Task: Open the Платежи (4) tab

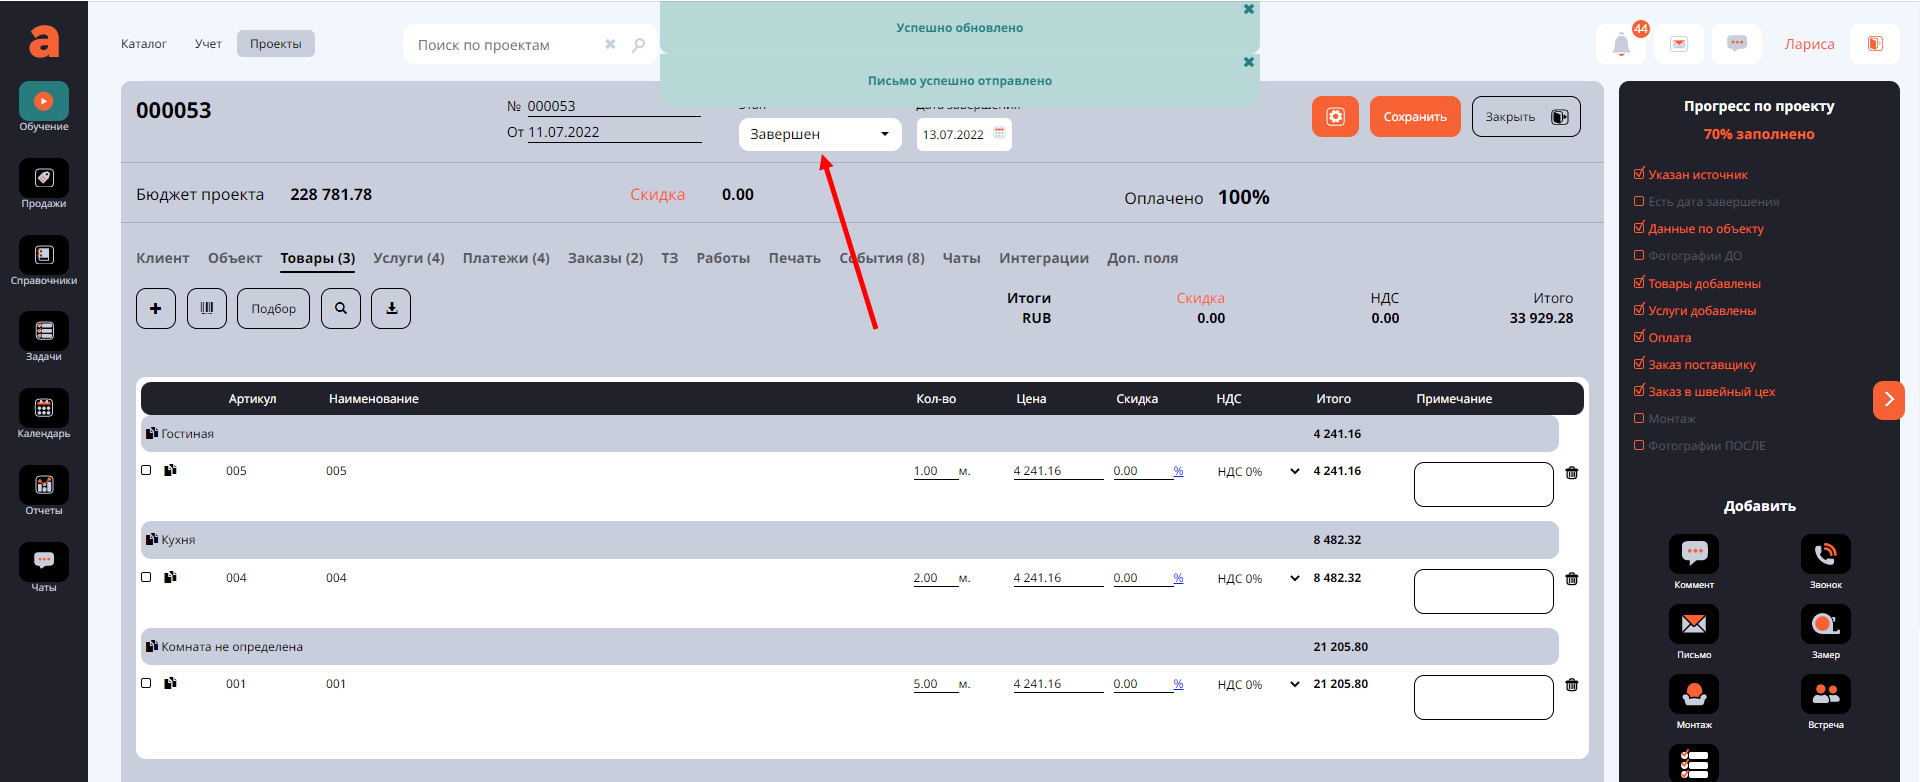Action: point(506,258)
